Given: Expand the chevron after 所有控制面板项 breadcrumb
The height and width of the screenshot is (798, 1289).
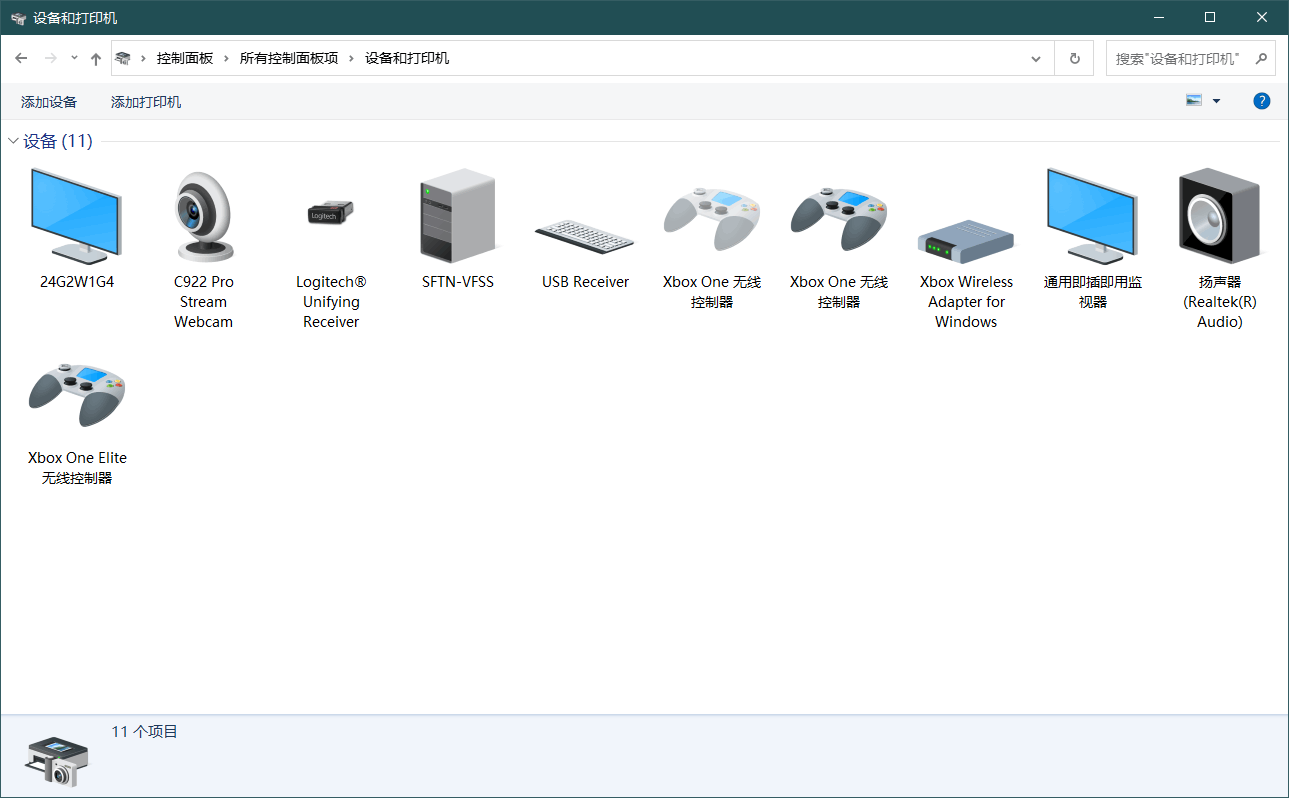Looking at the screenshot, I should pos(352,58).
